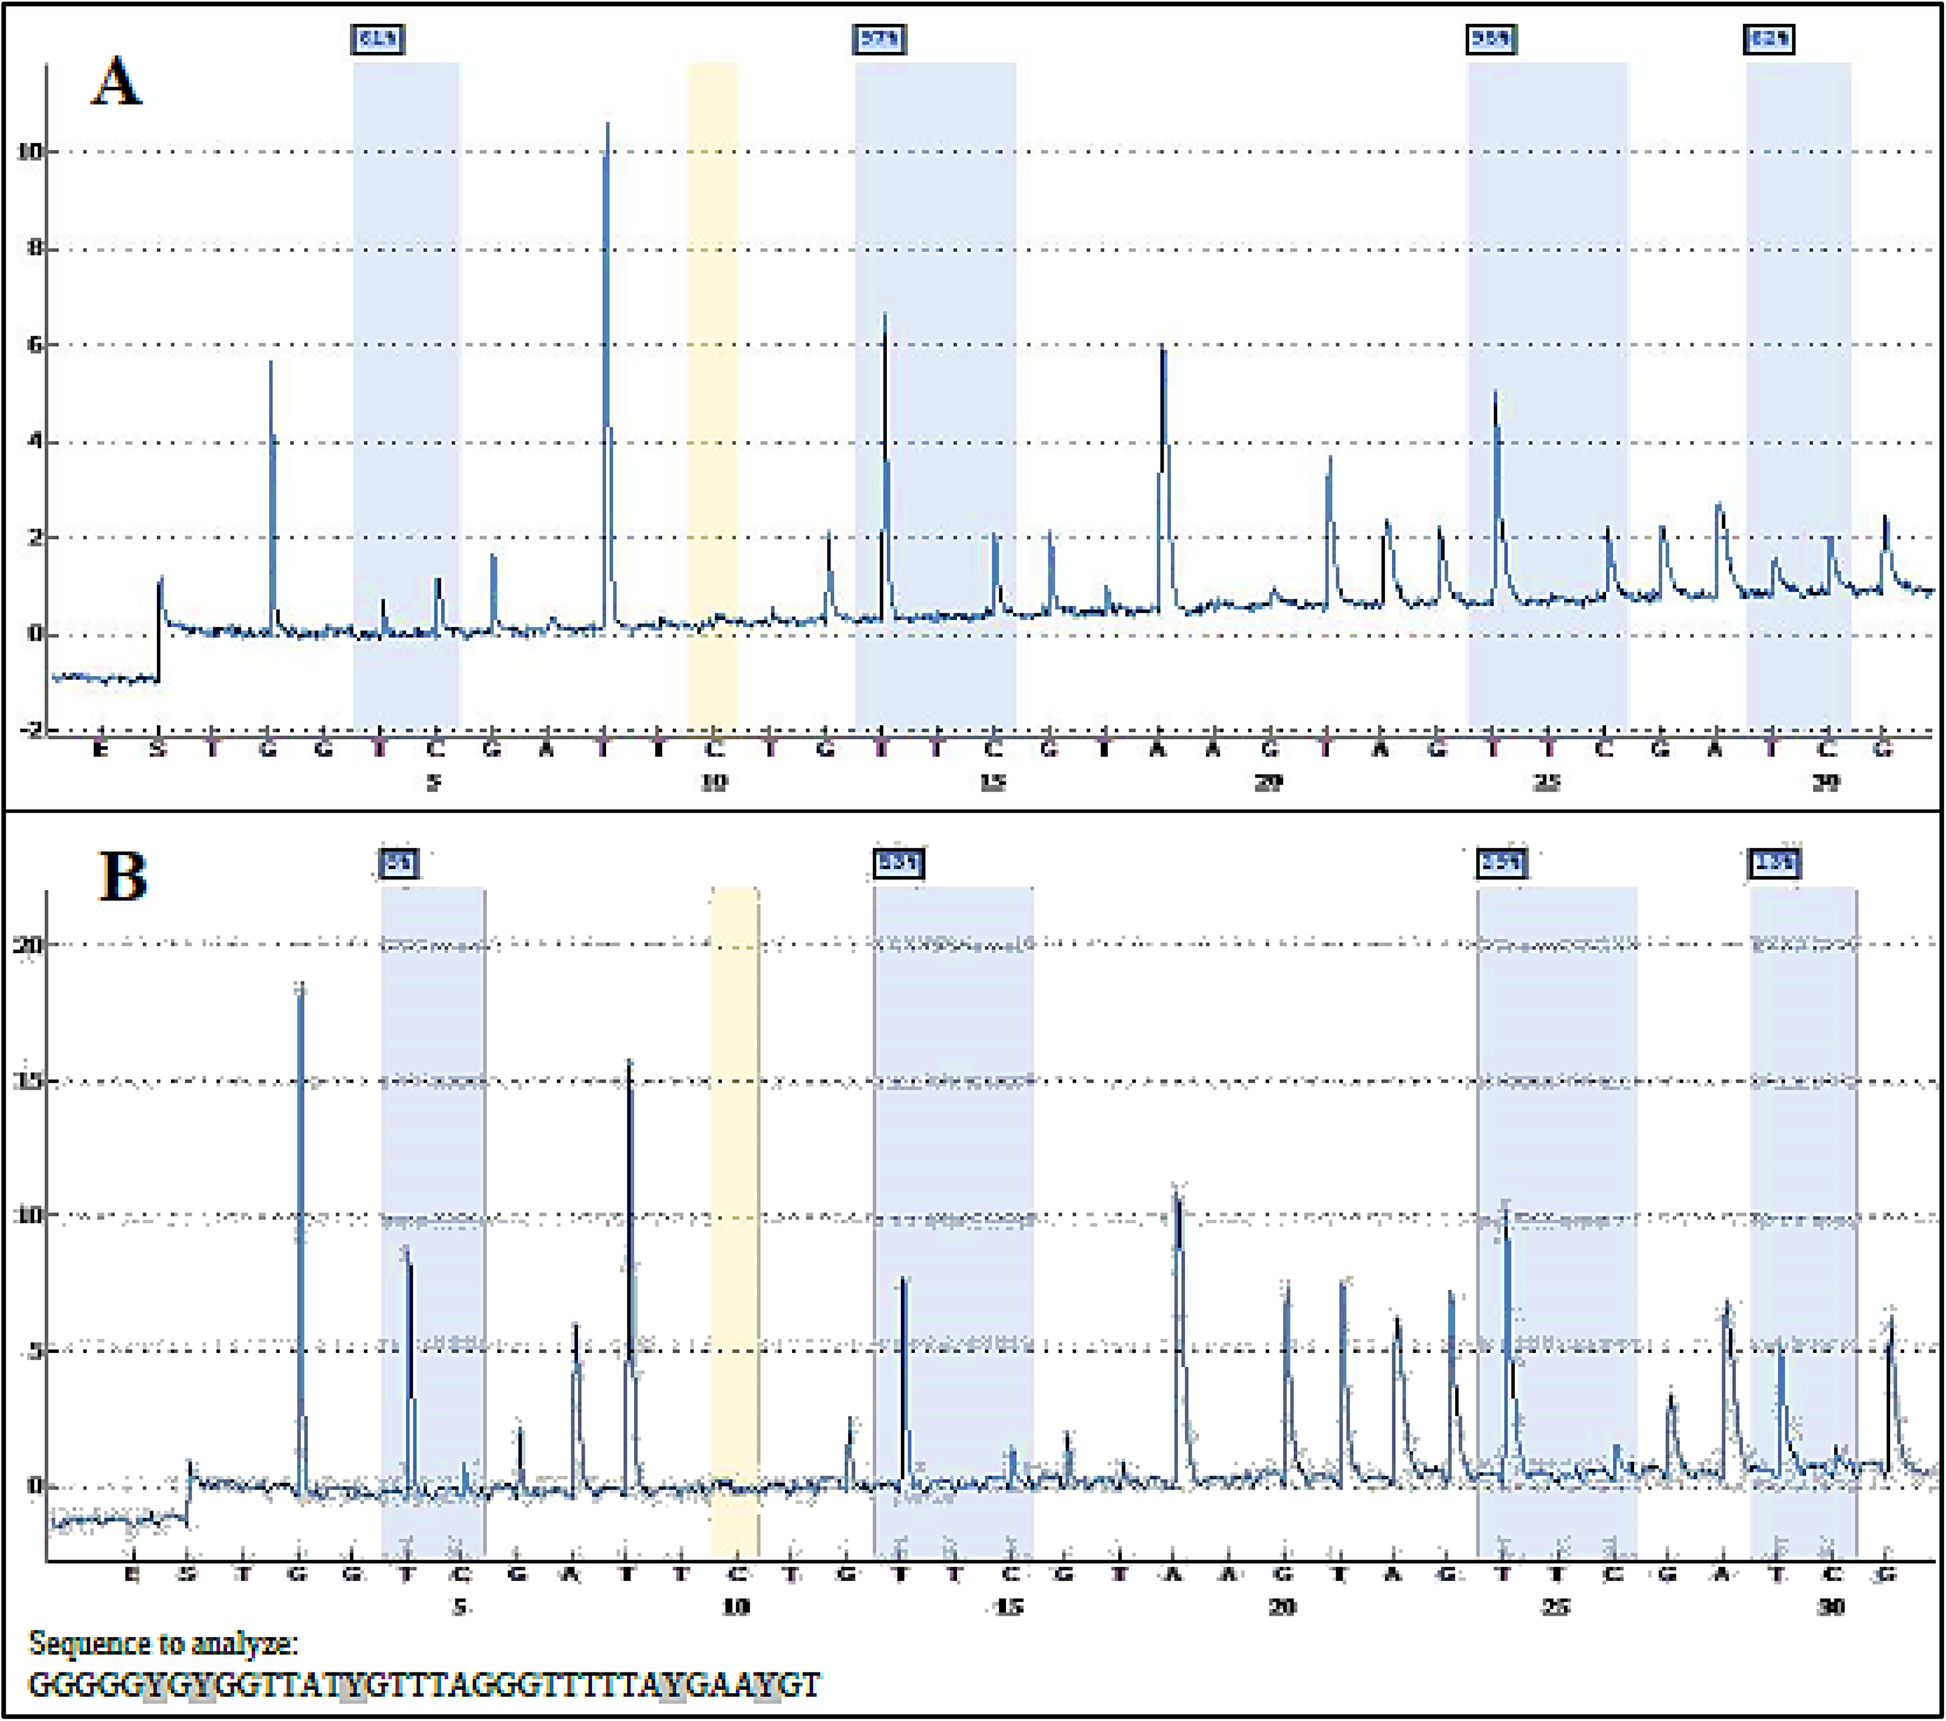Click the yellow highlighted column in panel B
Viewport: 1946px width, 1721px height.
(735, 1222)
